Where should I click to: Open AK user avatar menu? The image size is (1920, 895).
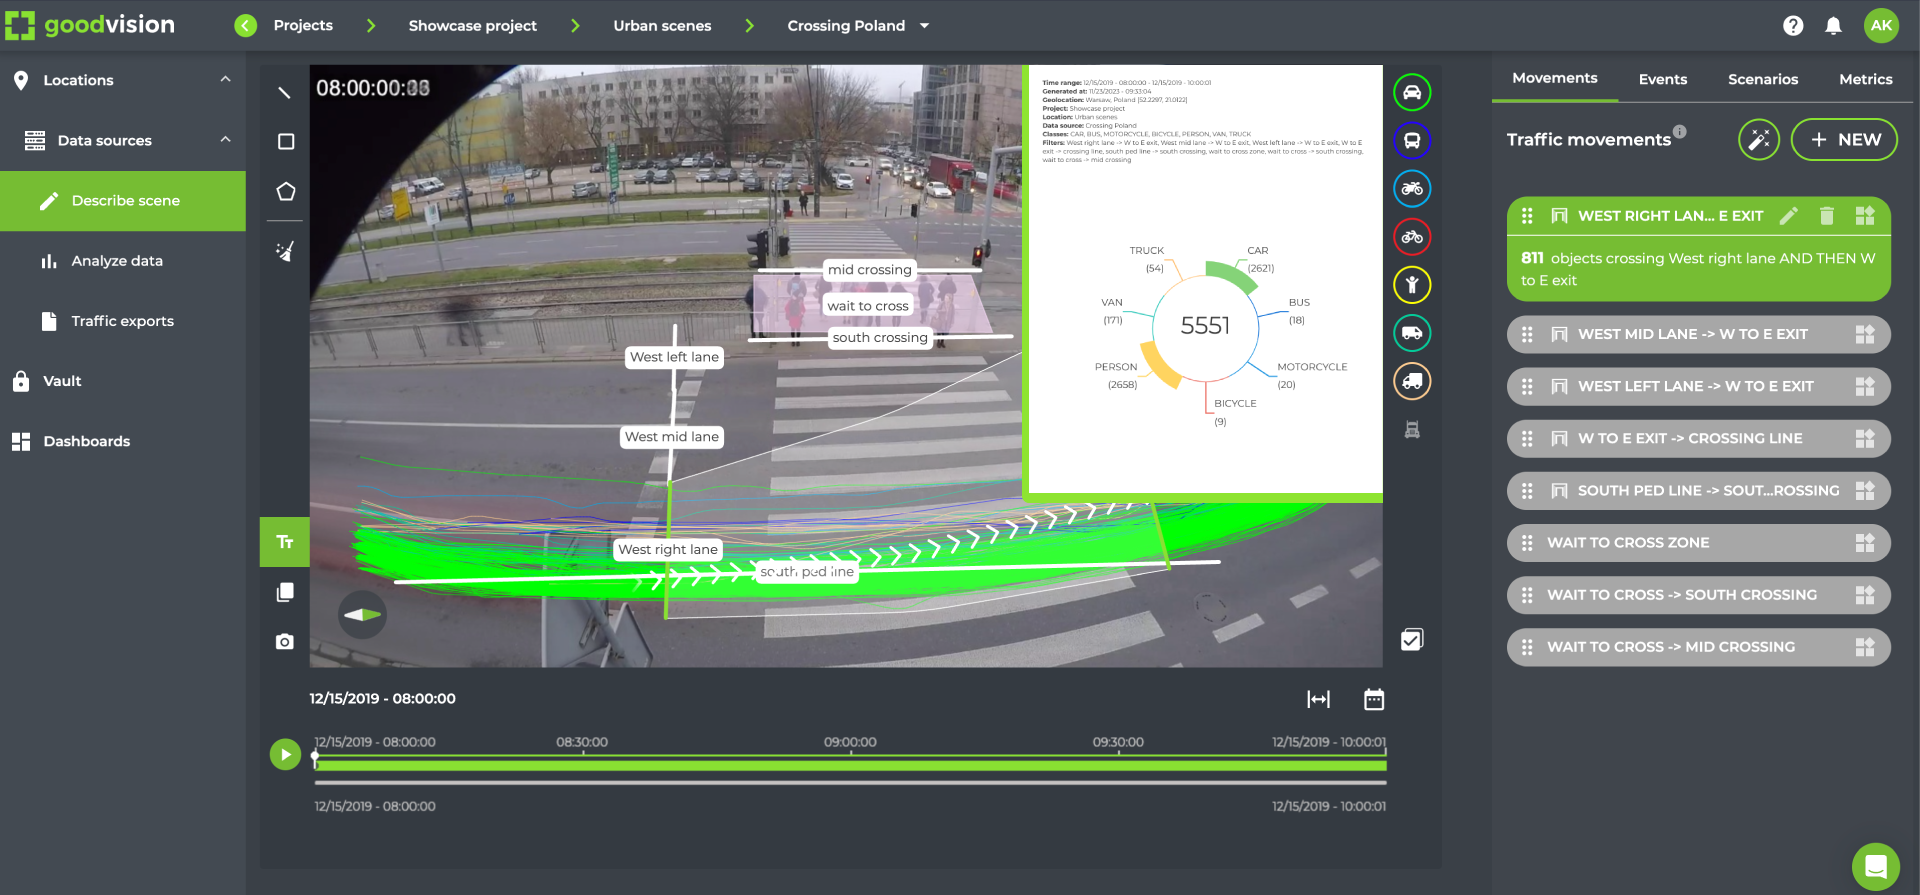tap(1881, 26)
